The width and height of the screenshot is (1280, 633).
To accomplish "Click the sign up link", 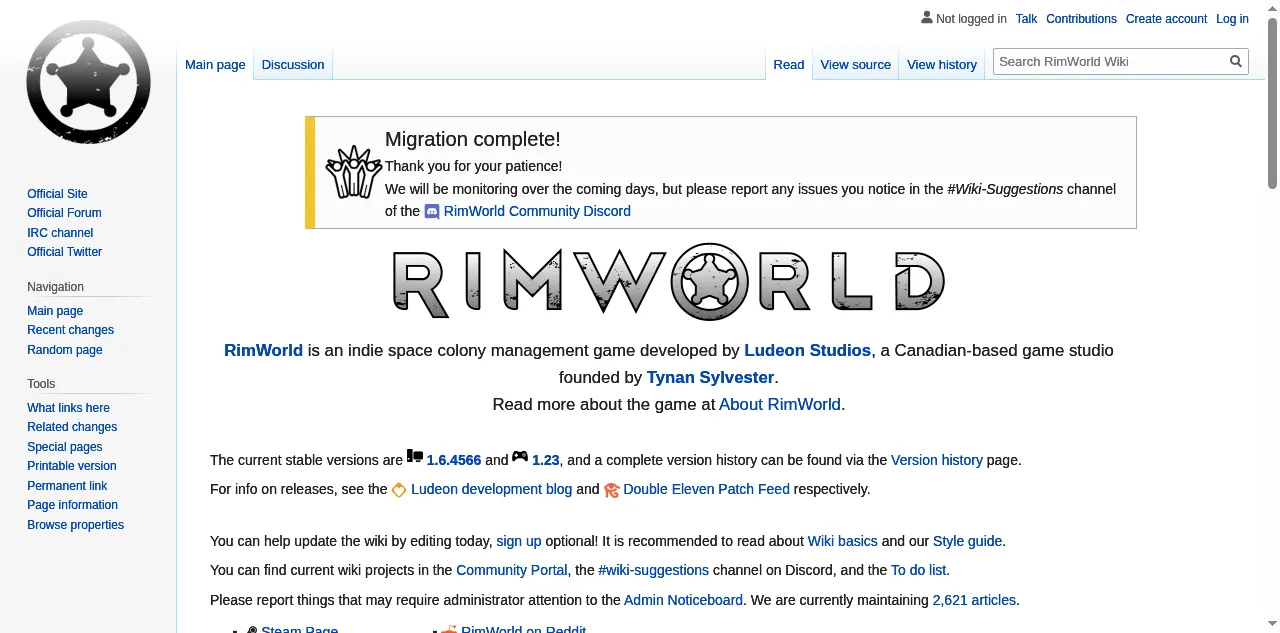I will pyautogui.click(x=519, y=541).
